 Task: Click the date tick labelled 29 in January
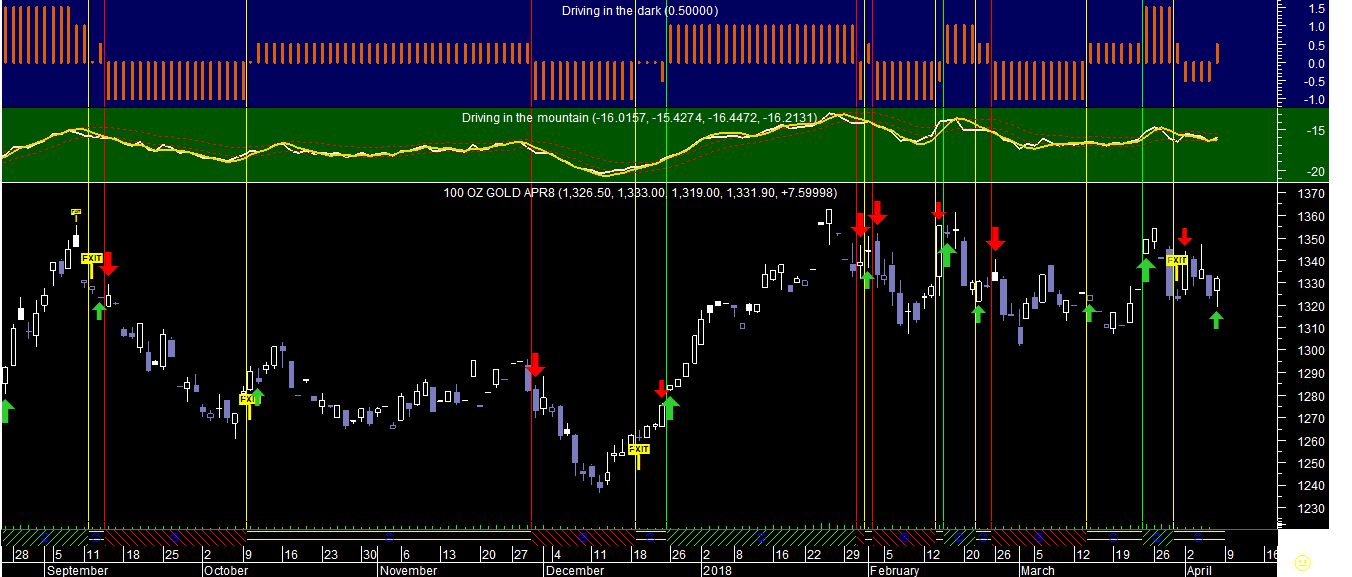853,555
